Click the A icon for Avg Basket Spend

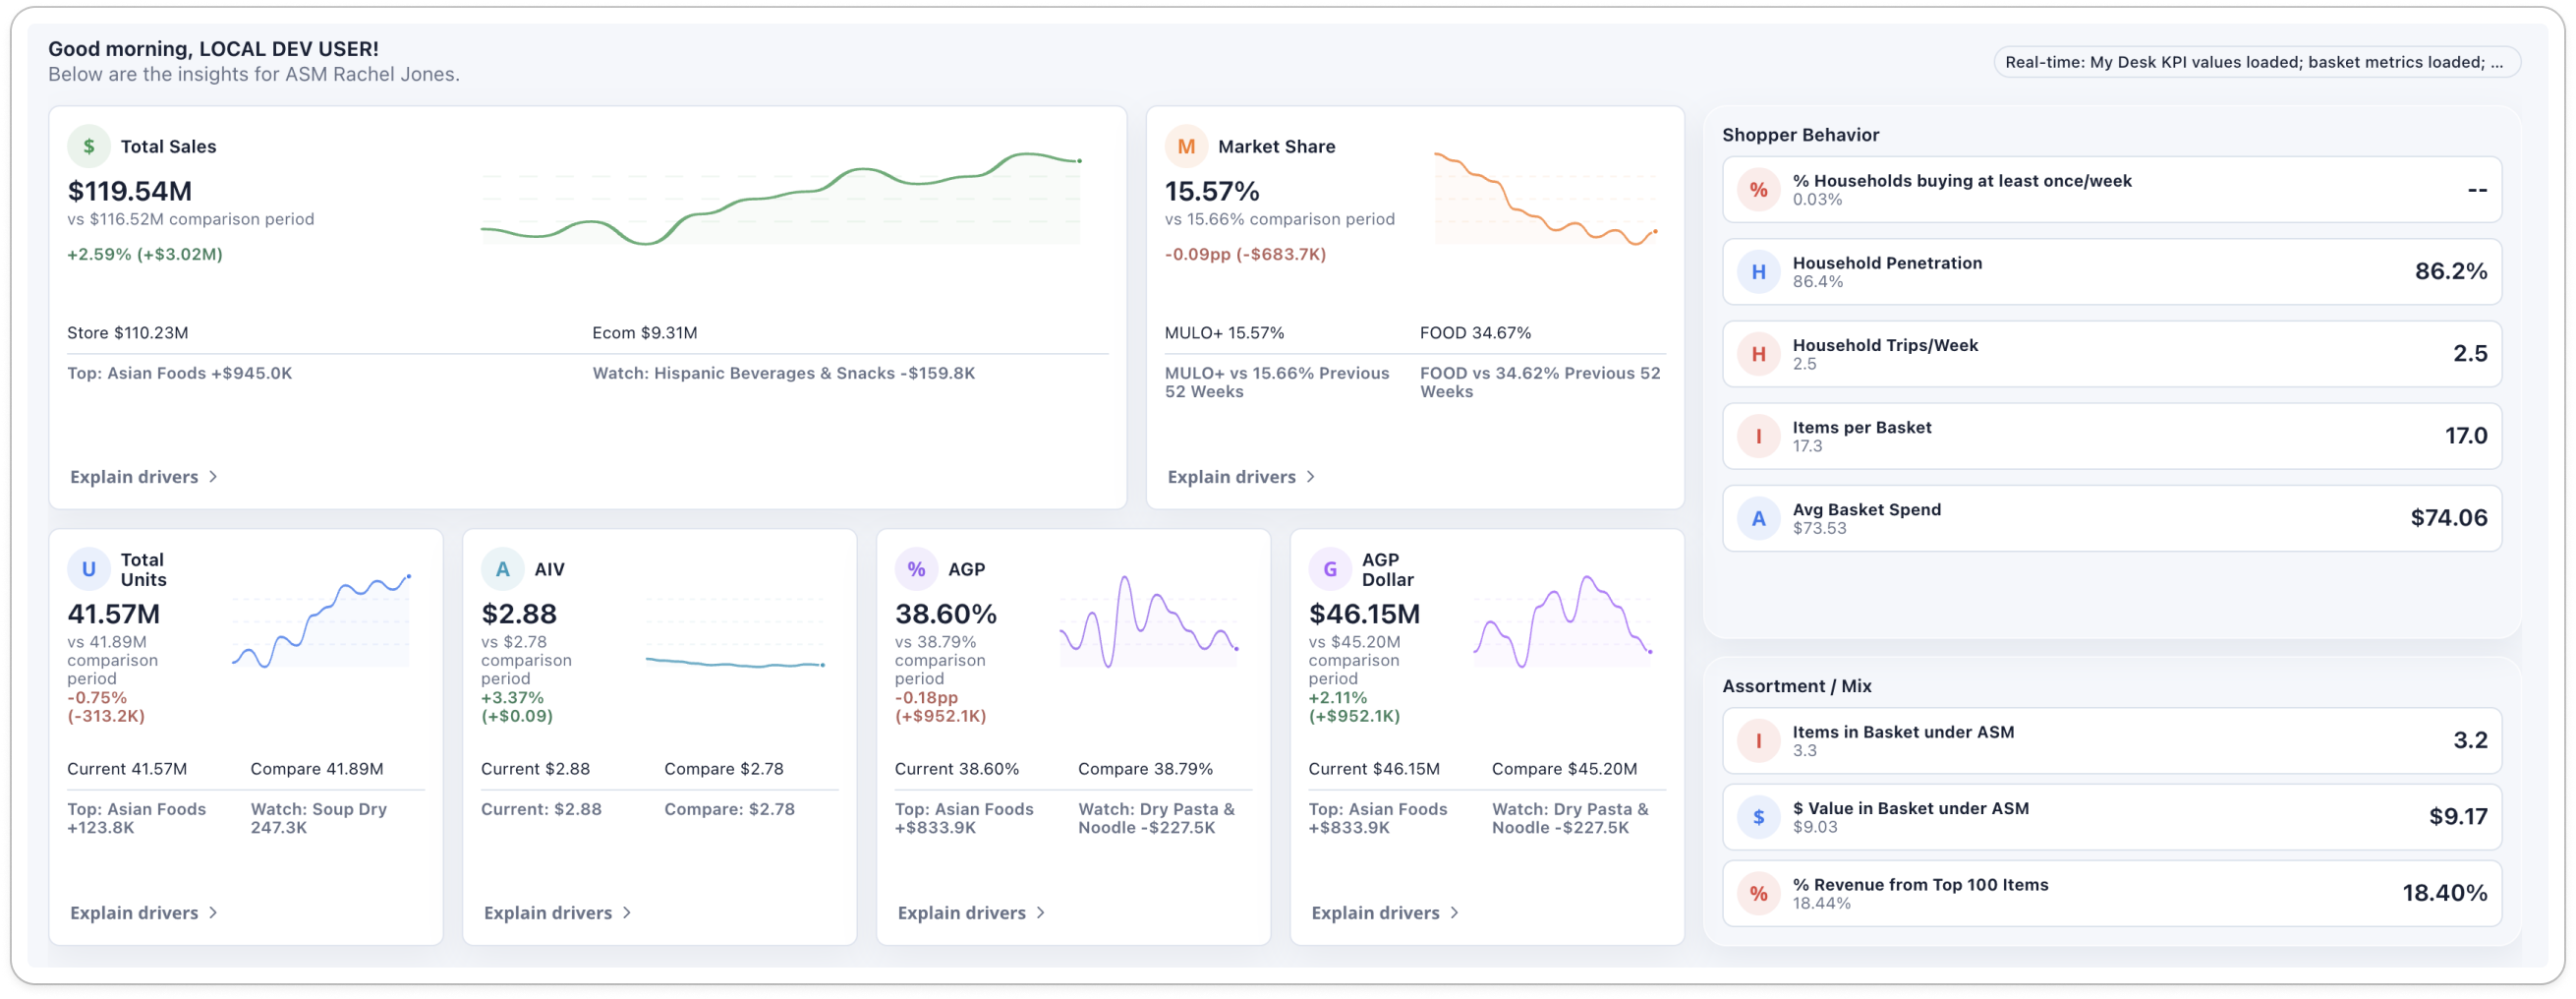(1758, 518)
